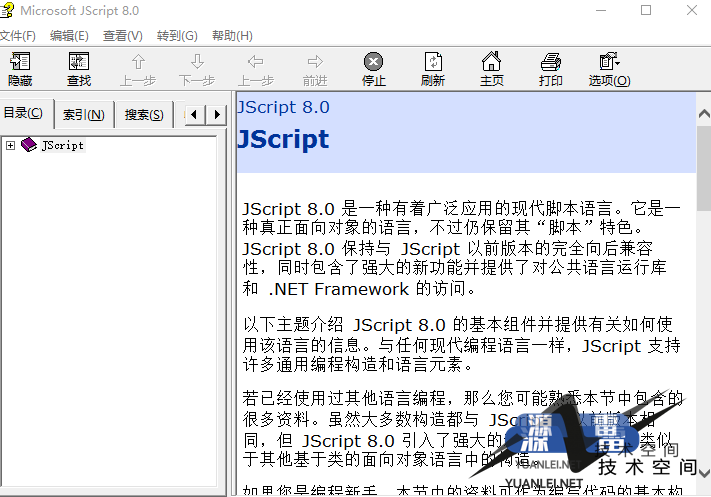This screenshot has width=711, height=497.
Task: Click the scrollbar up arrow in the content pane
Action: (x=704, y=113)
